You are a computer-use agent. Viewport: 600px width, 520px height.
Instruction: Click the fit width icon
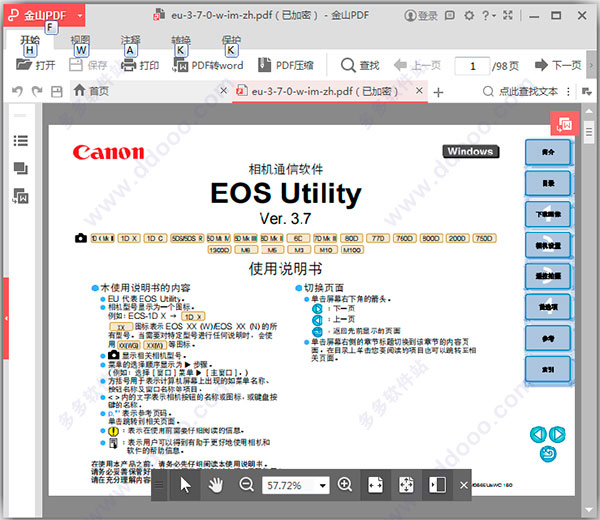coord(376,485)
